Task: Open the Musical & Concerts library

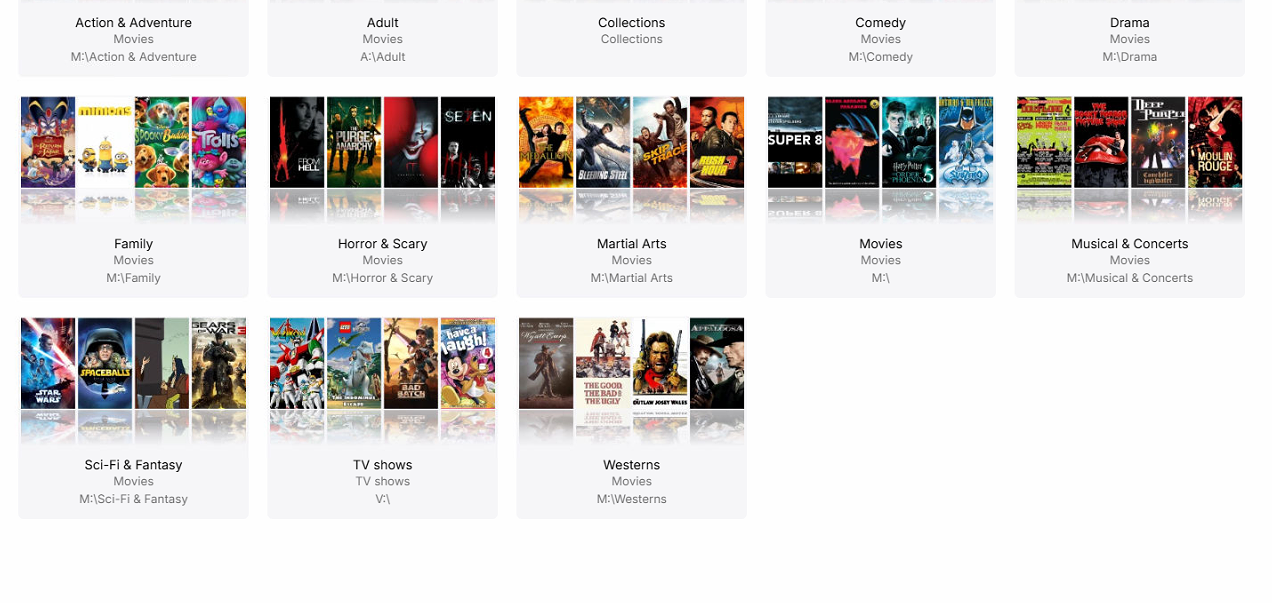Action: coord(1129,196)
